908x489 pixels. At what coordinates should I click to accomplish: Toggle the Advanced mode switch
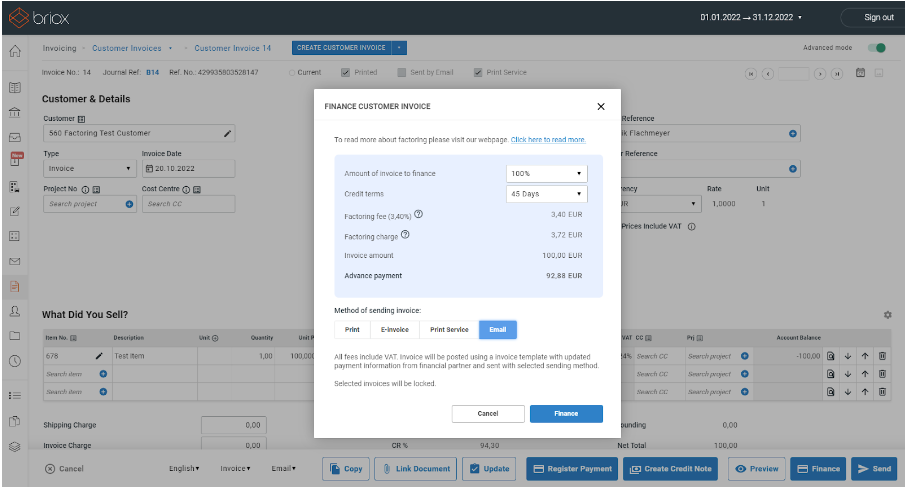click(x=876, y=48)
